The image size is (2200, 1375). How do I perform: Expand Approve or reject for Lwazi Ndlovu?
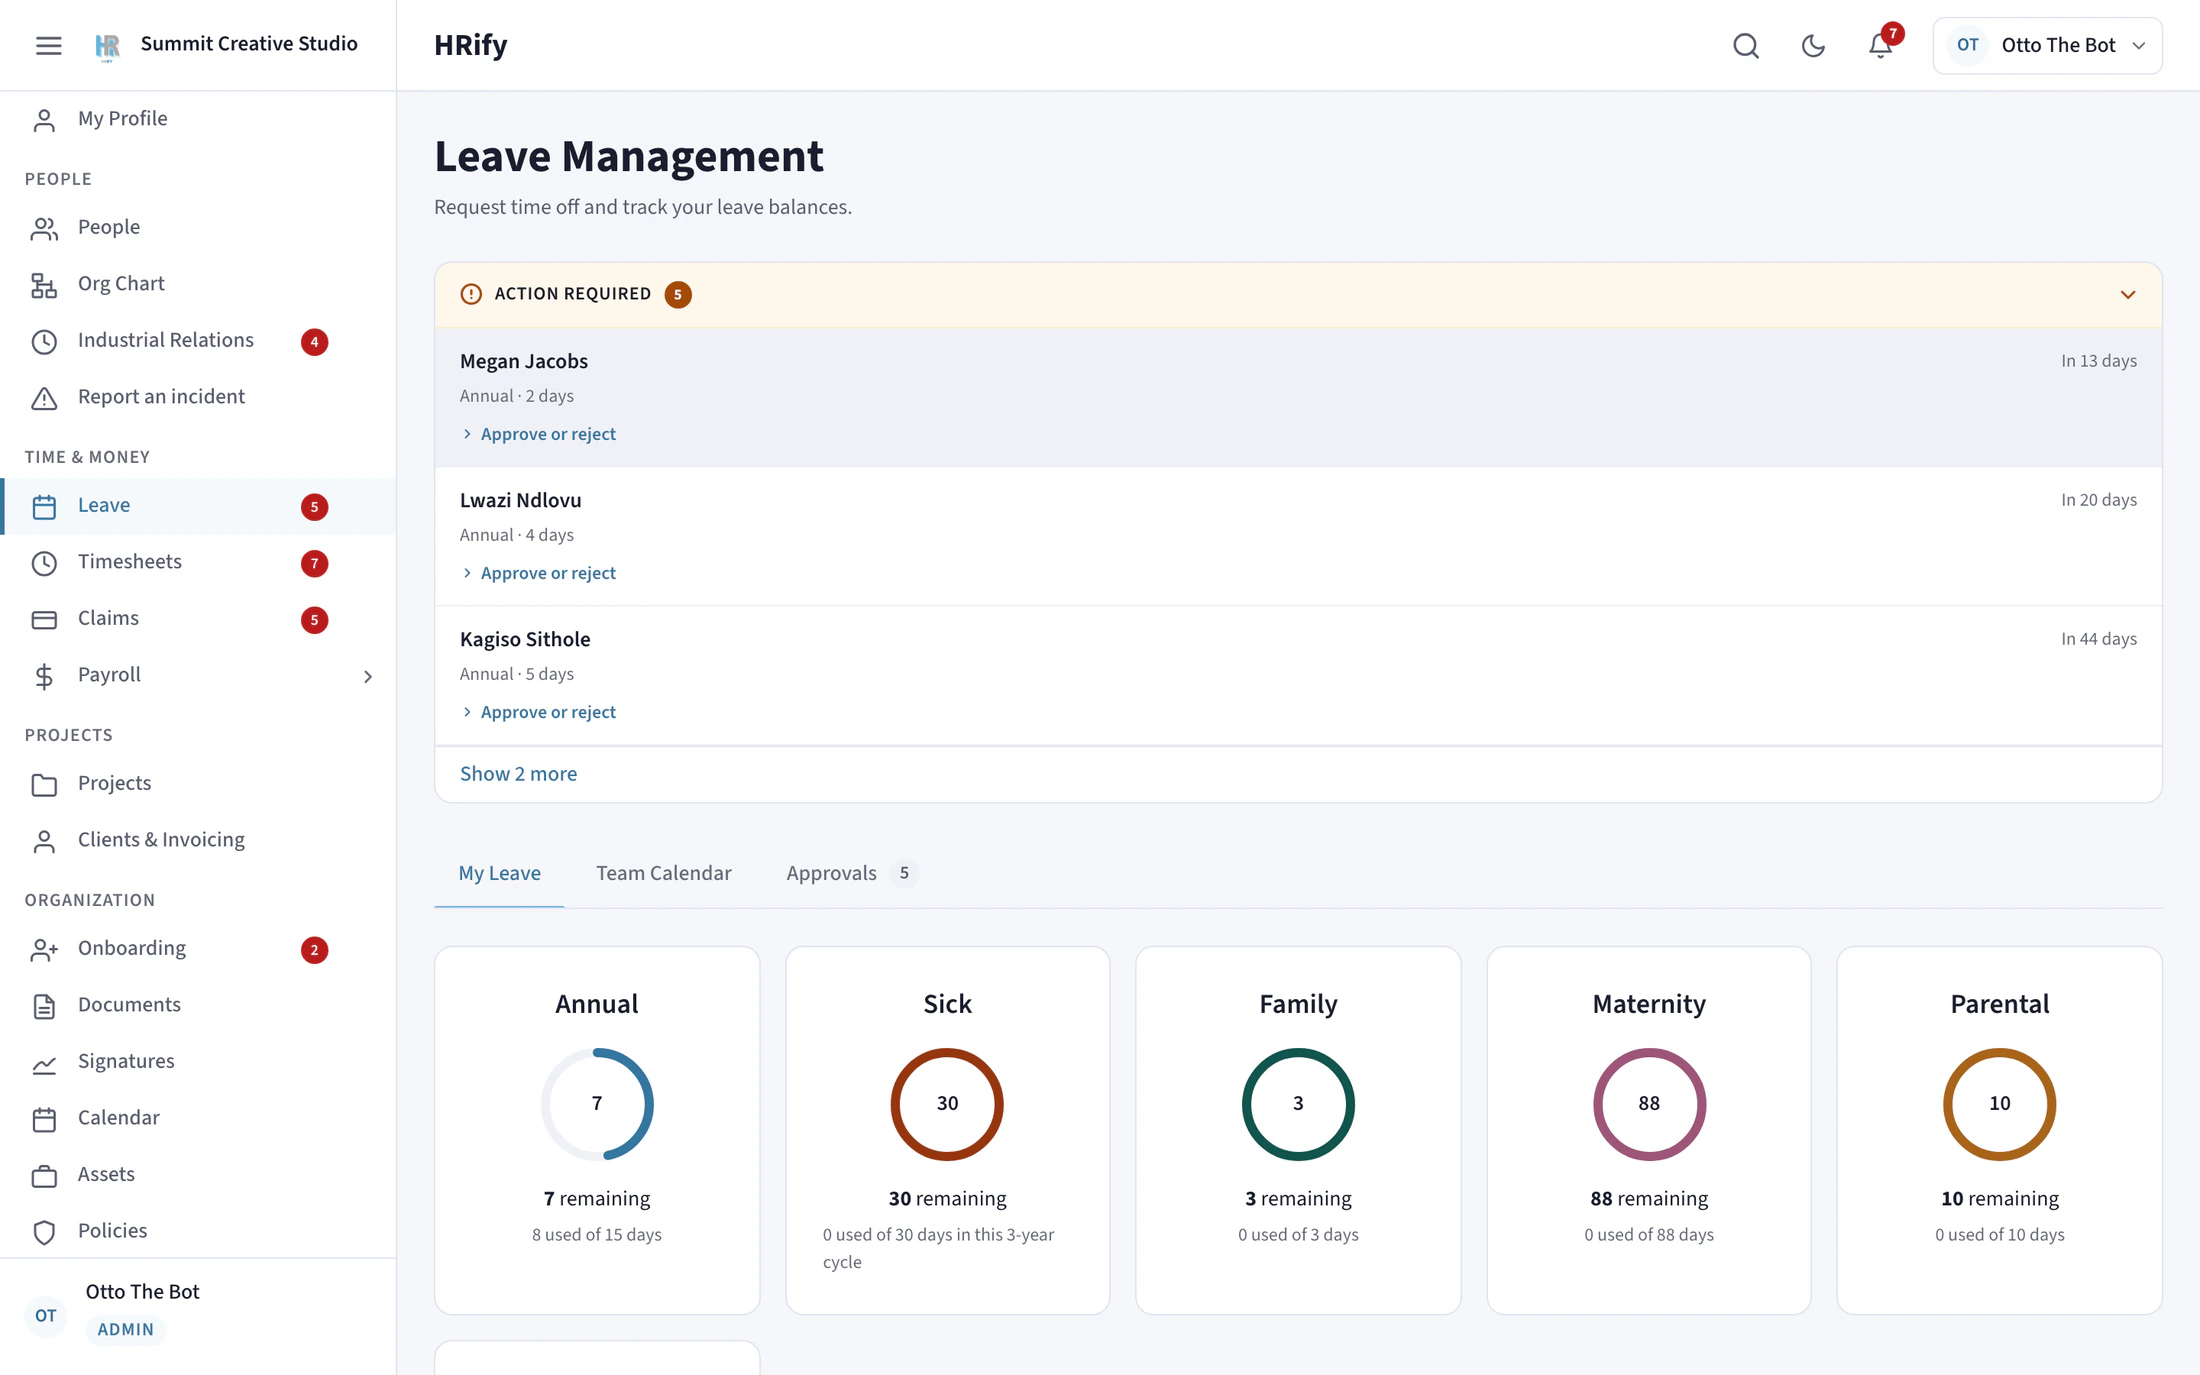coord(538,573)
